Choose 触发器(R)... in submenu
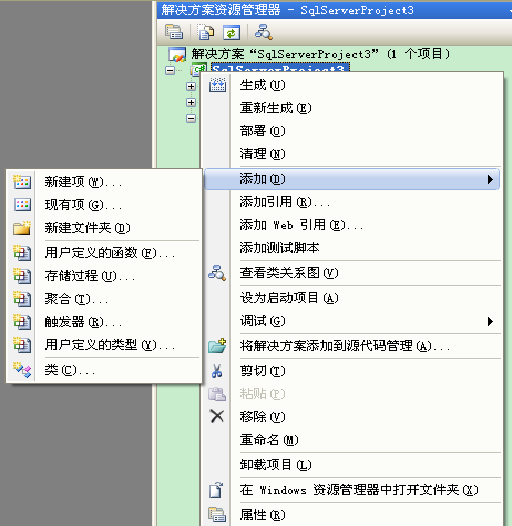Viewport: 512px width, 526px height. (104, 322)
